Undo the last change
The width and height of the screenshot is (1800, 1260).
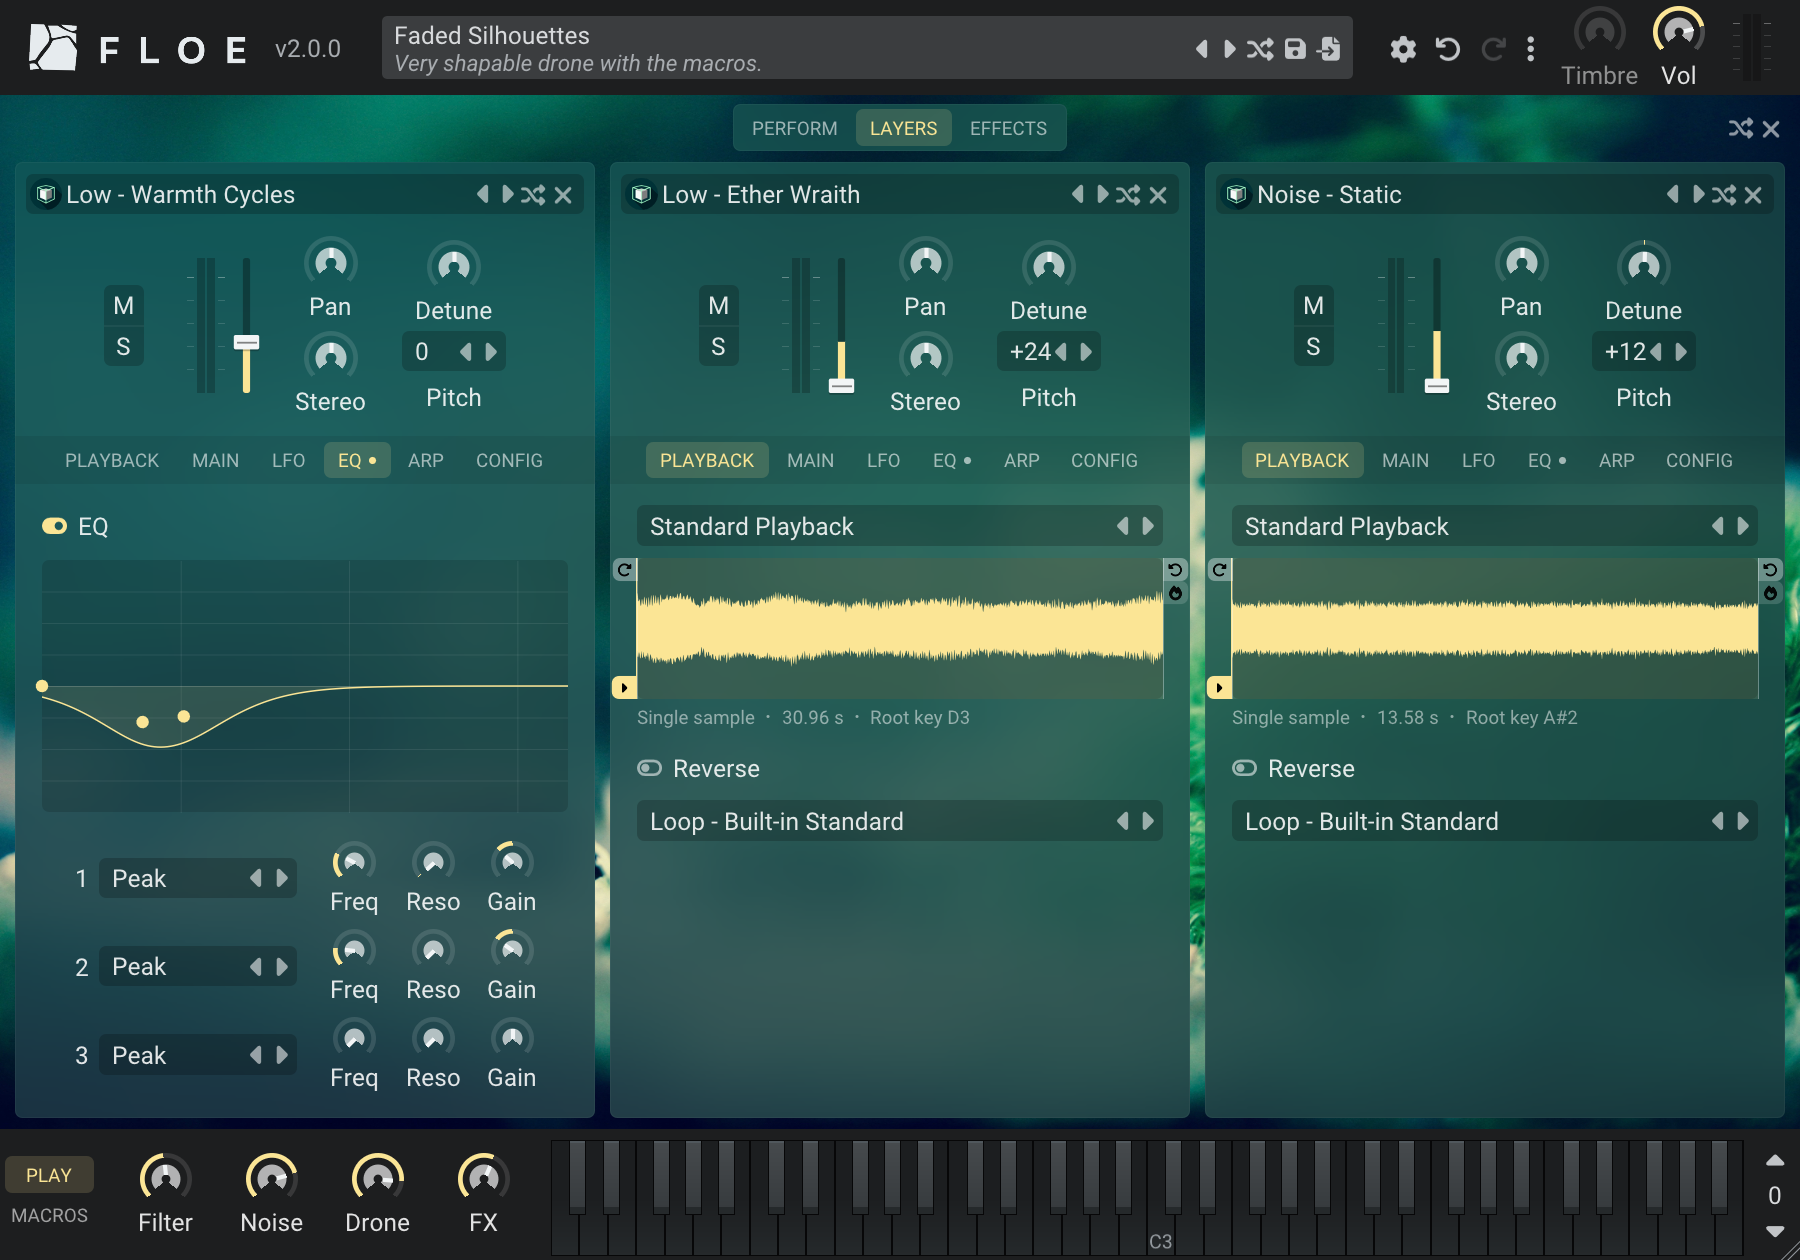tap(1448, 49)
